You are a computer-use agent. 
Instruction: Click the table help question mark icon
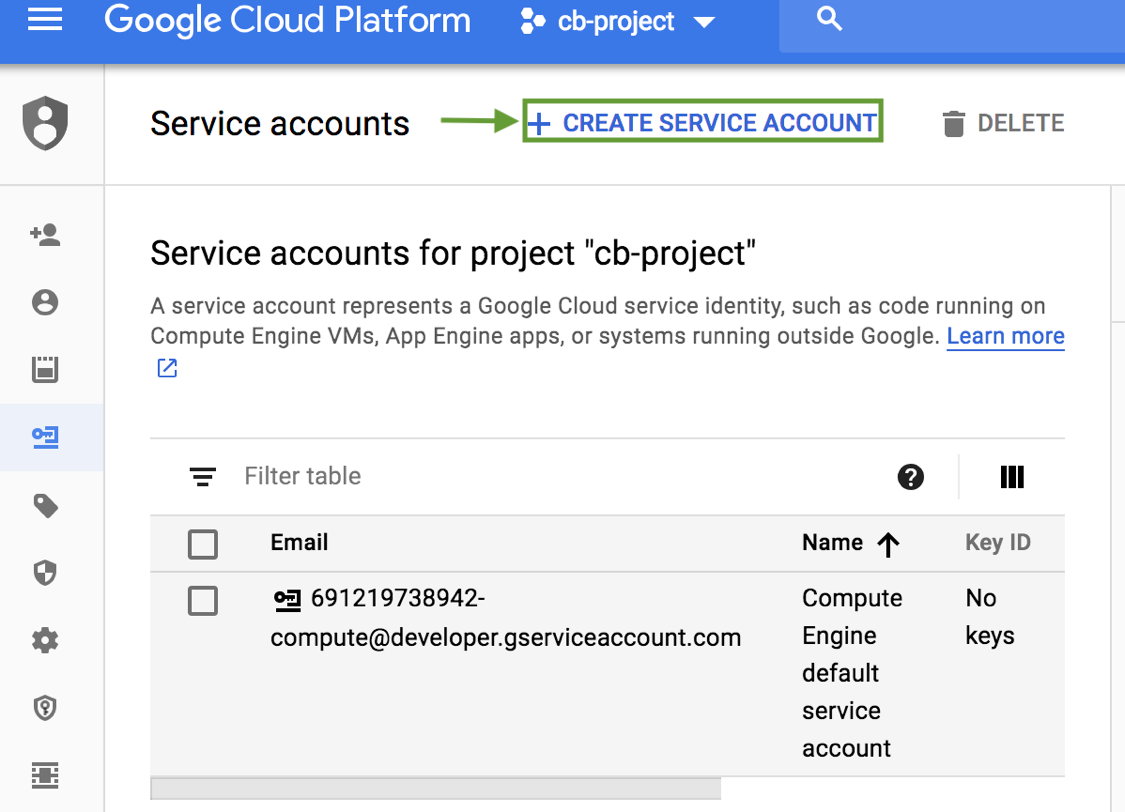click(910, 476)
